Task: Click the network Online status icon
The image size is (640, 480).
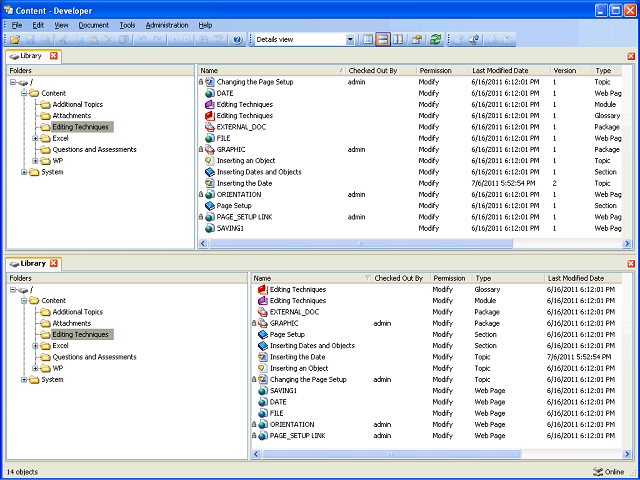Action: [x=598, y=472]
